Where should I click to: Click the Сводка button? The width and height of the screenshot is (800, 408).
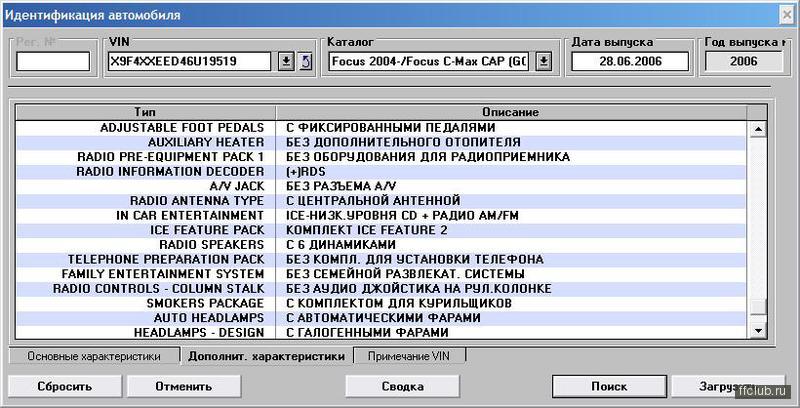[x=403, y=387]
